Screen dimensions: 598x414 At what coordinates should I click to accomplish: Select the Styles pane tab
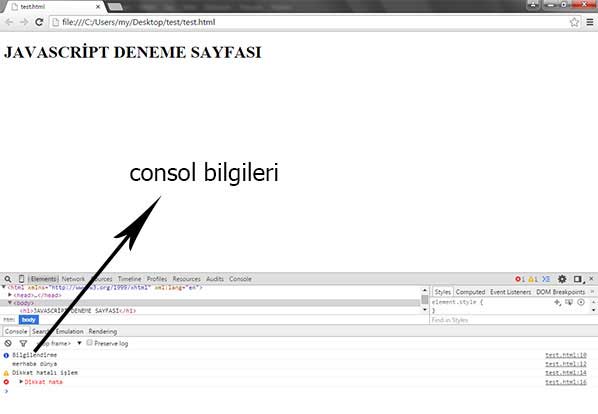click(x=442, y=292)
